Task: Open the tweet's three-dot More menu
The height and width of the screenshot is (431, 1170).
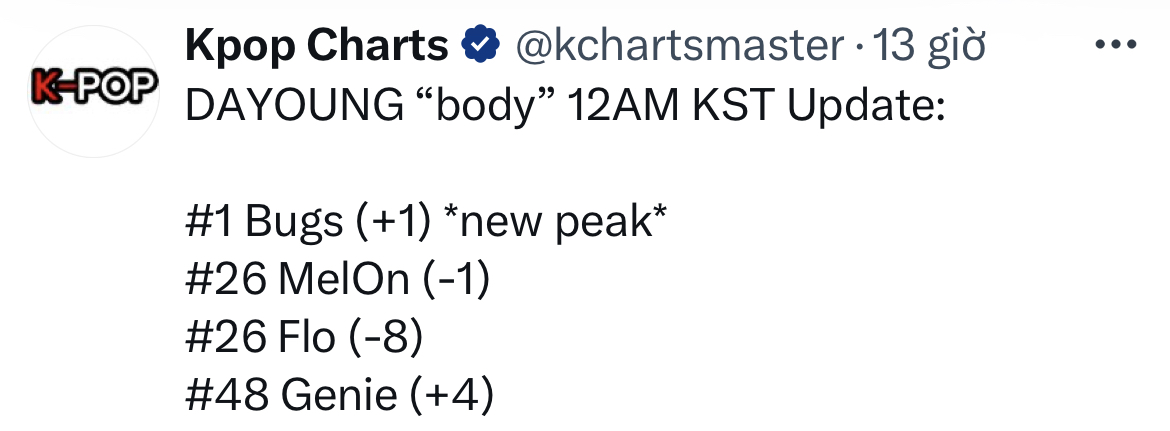Action: pyautogui.click(x=1119, y=45)
